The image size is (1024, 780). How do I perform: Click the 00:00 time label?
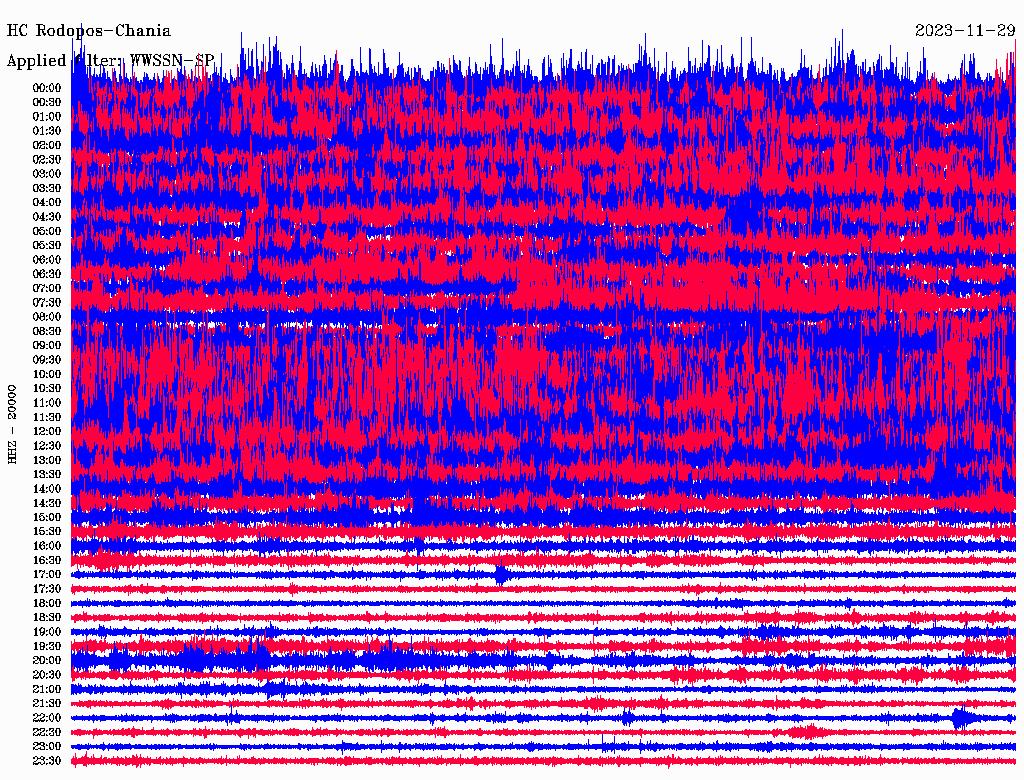point(47,88)
